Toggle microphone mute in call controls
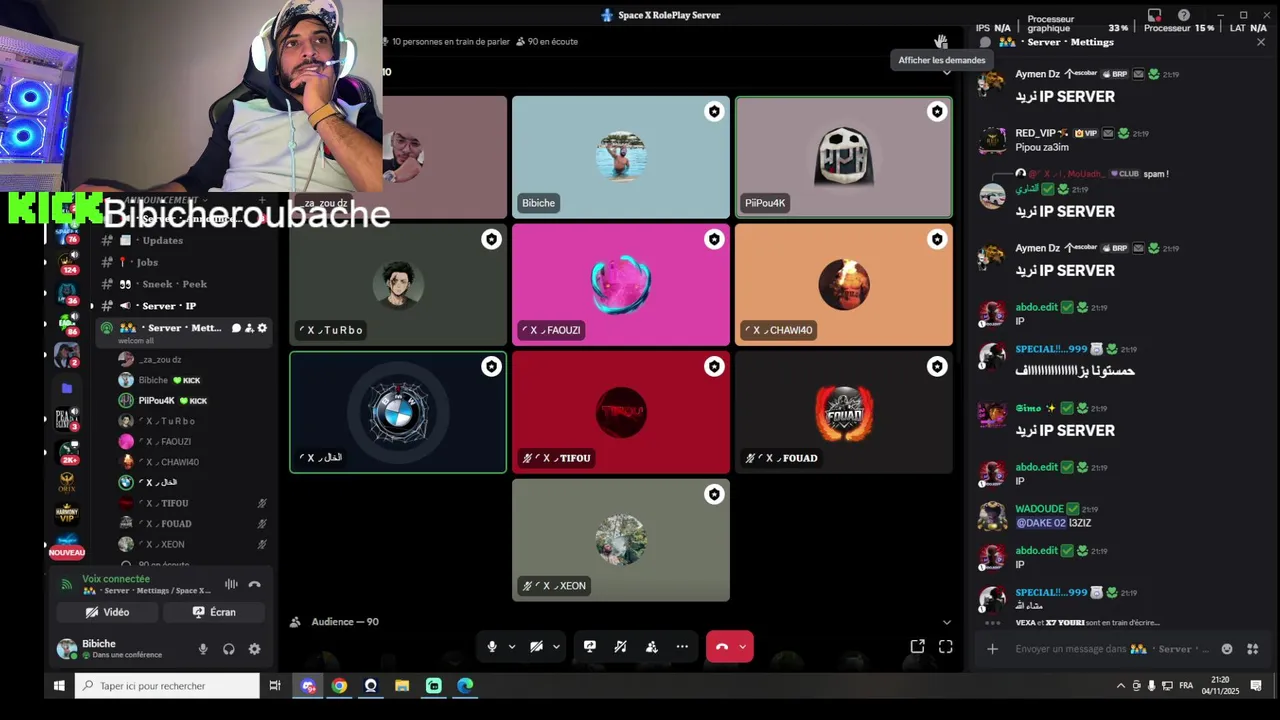 pyautogui.click(x=492, y=647)
